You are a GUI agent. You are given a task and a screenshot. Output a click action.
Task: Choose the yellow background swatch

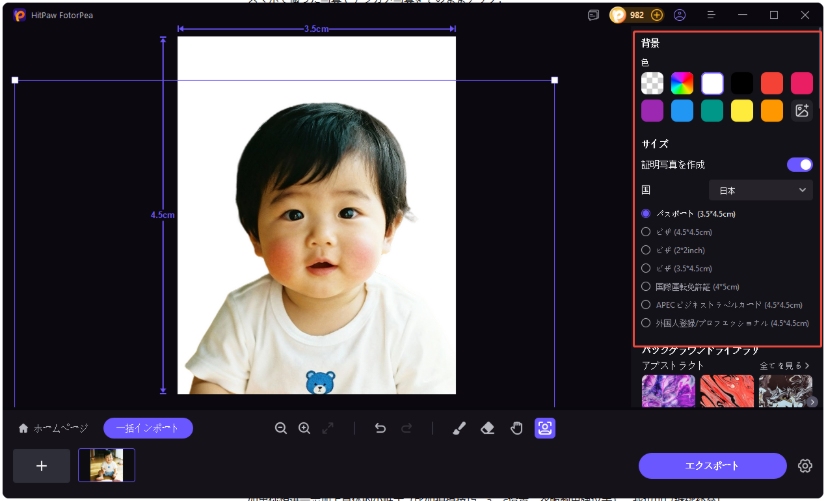click(742, 111)
